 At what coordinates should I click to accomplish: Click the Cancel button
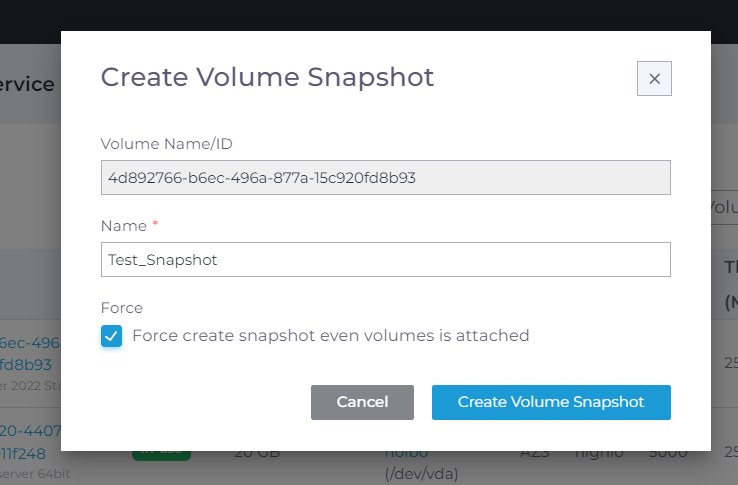click(362, 402)
